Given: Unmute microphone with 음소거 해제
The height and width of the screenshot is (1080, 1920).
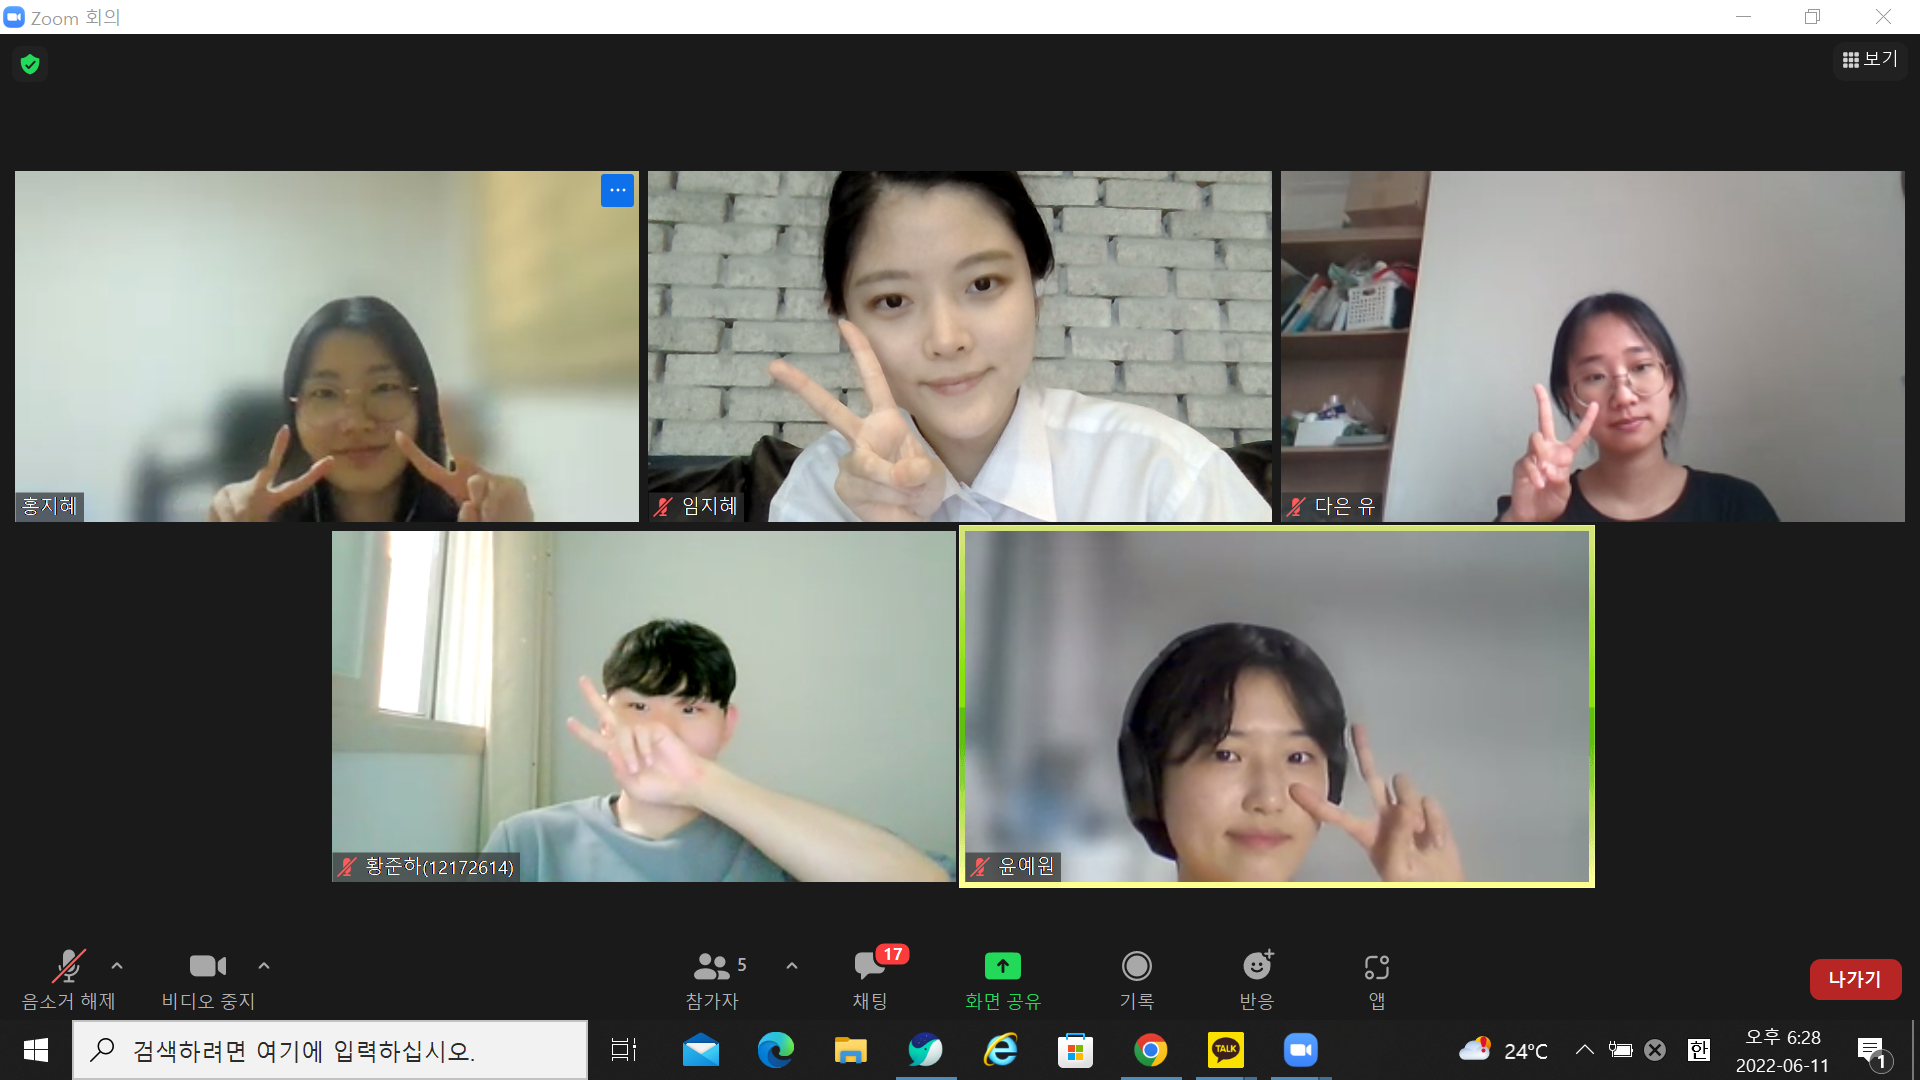Looking at the screenshot, I should (x=68, y=967).
